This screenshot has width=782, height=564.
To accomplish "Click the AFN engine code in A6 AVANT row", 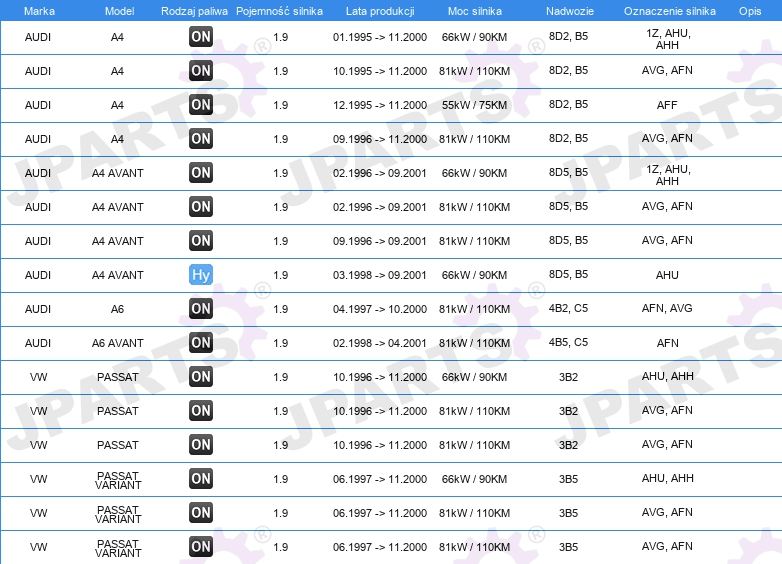I will click(667, 343).
